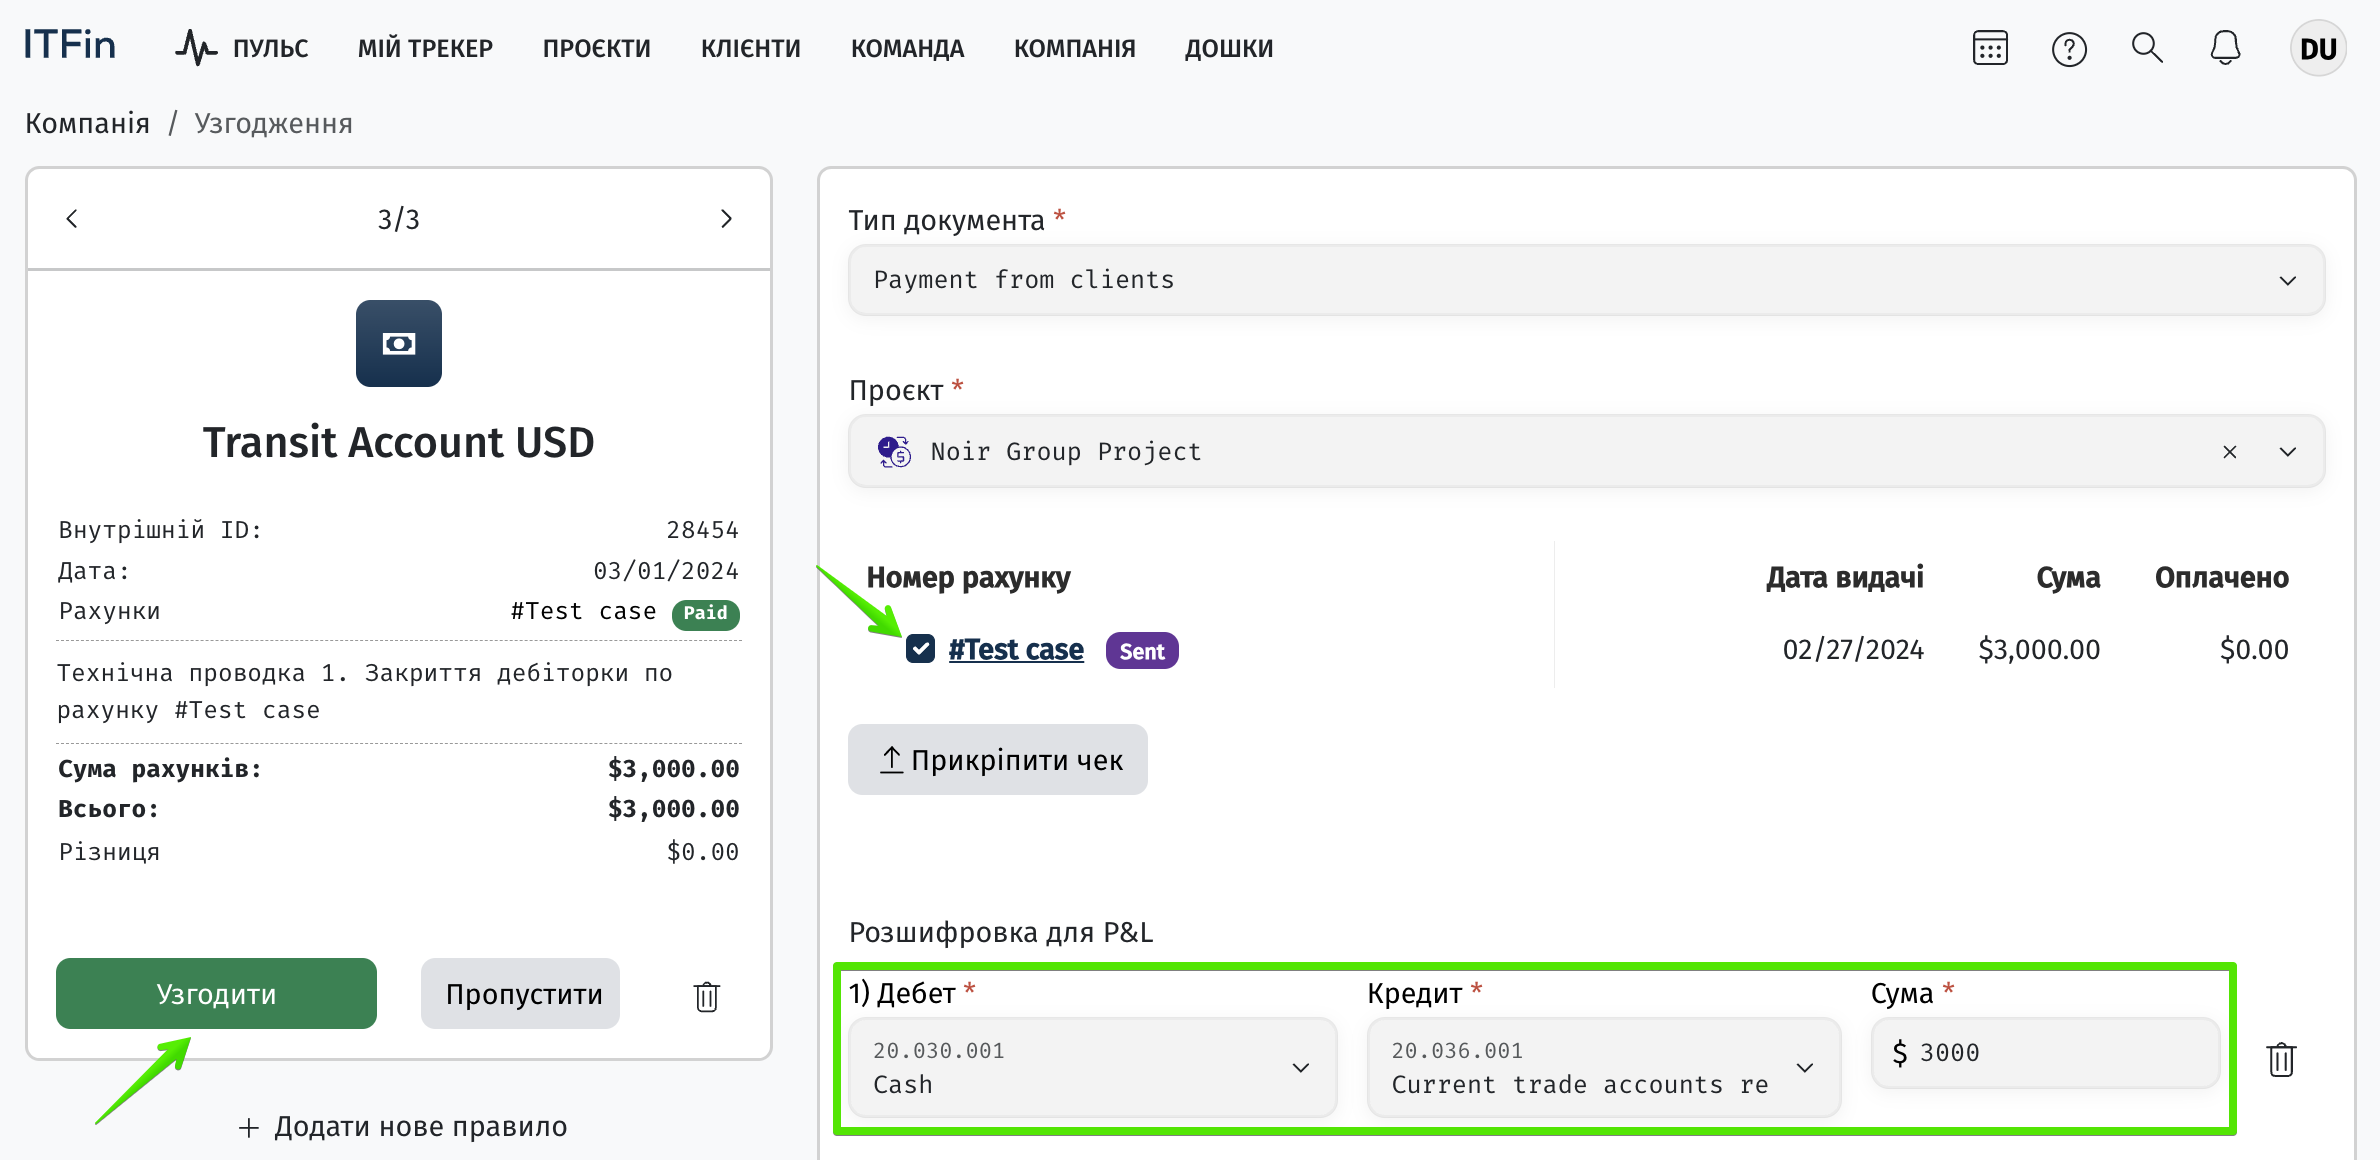Open the DU user avatar menu
Viewport: 2380px width, 1160px height.
click(x=2317, y=48)
